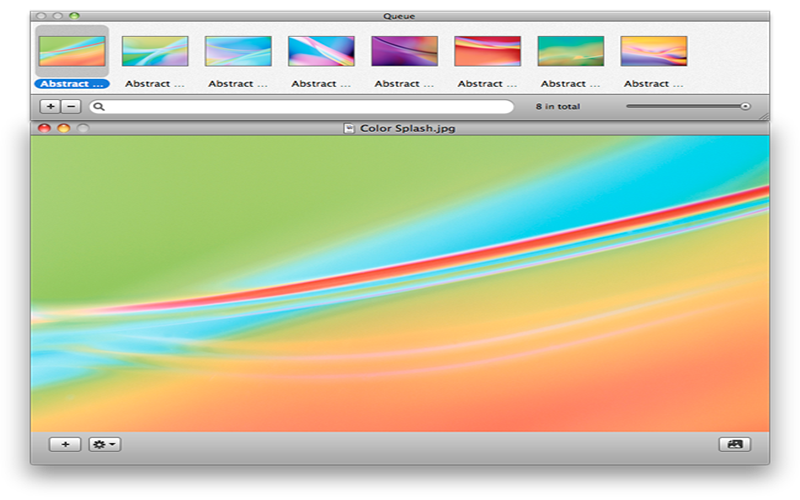Click the "8 in total" status text
This screenshot has width=800, height=500.
click(558, 107)
